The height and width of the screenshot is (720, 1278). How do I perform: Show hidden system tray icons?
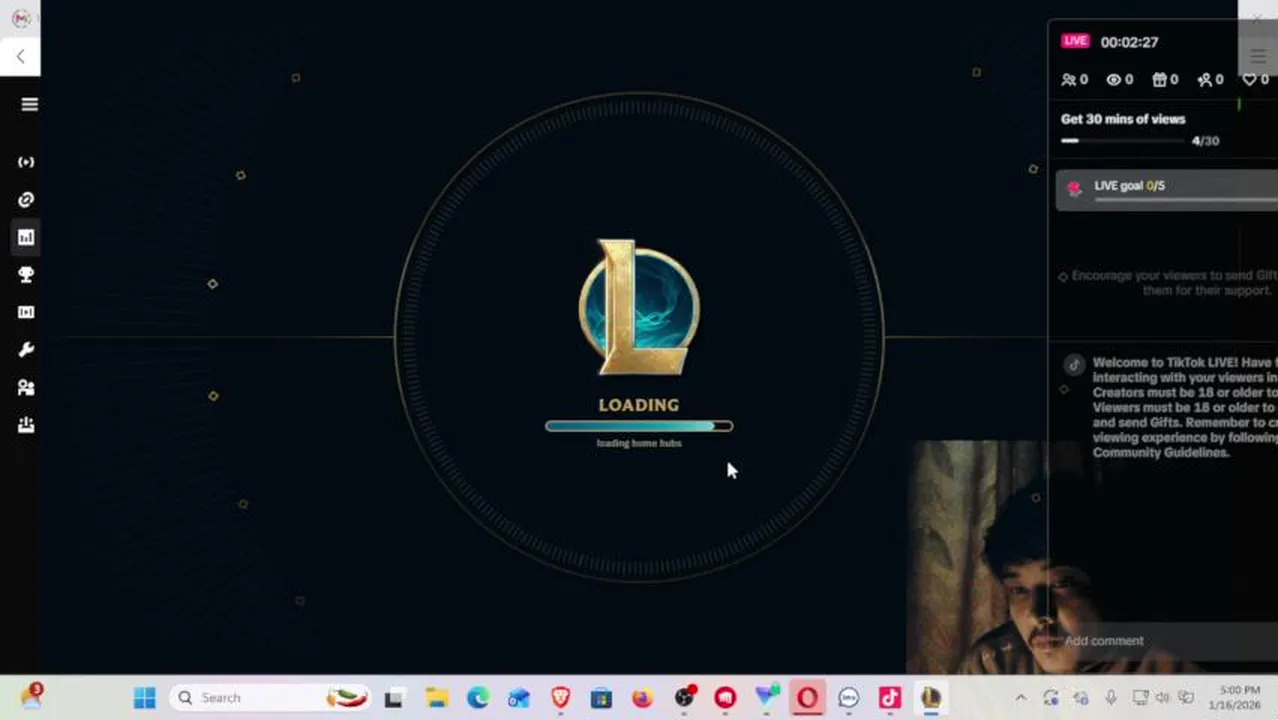click(x=1020, y=698)
